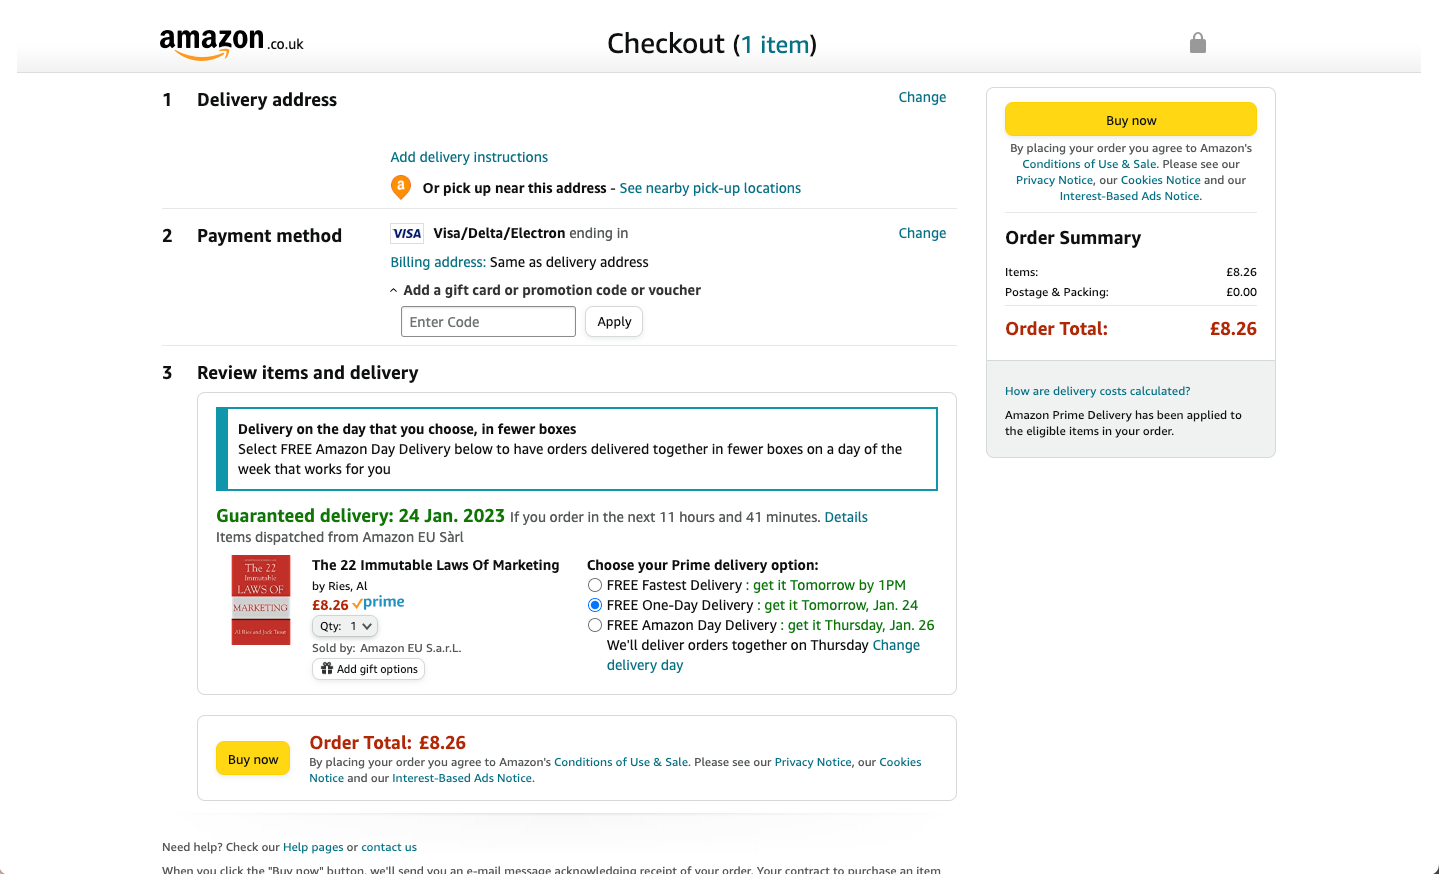
Task: Select FREE One-Day Delivery option
Action: (595, 605)
